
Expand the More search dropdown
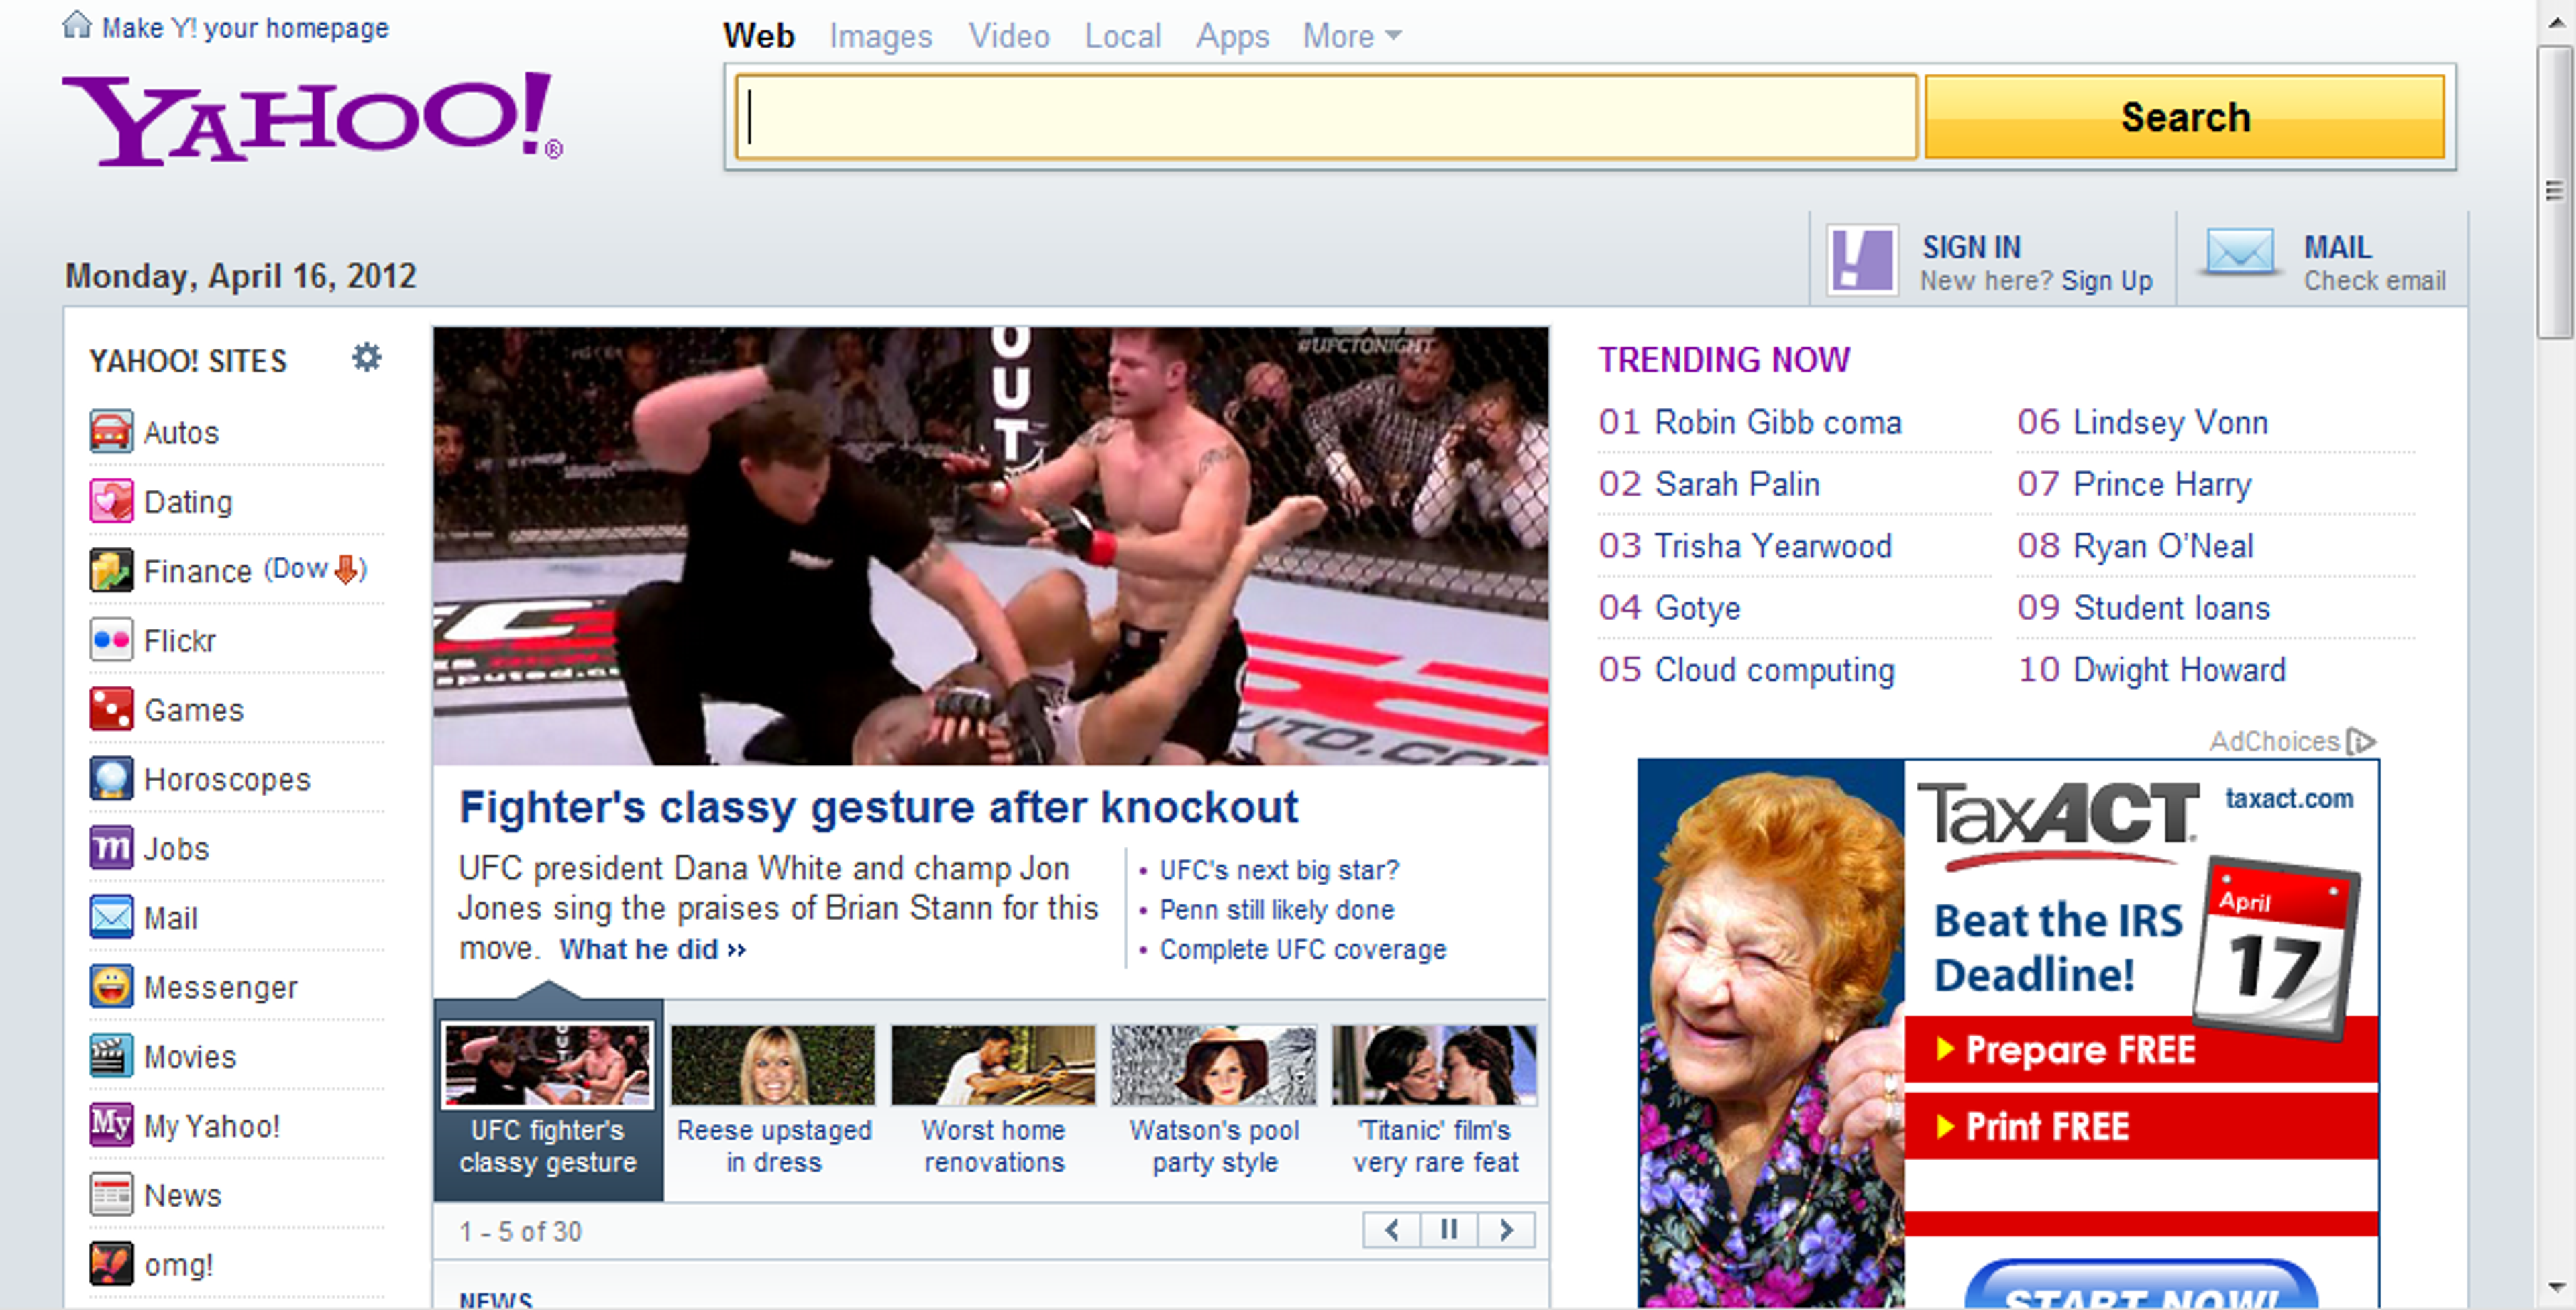pyautogui.click(x=1351, y=37)
